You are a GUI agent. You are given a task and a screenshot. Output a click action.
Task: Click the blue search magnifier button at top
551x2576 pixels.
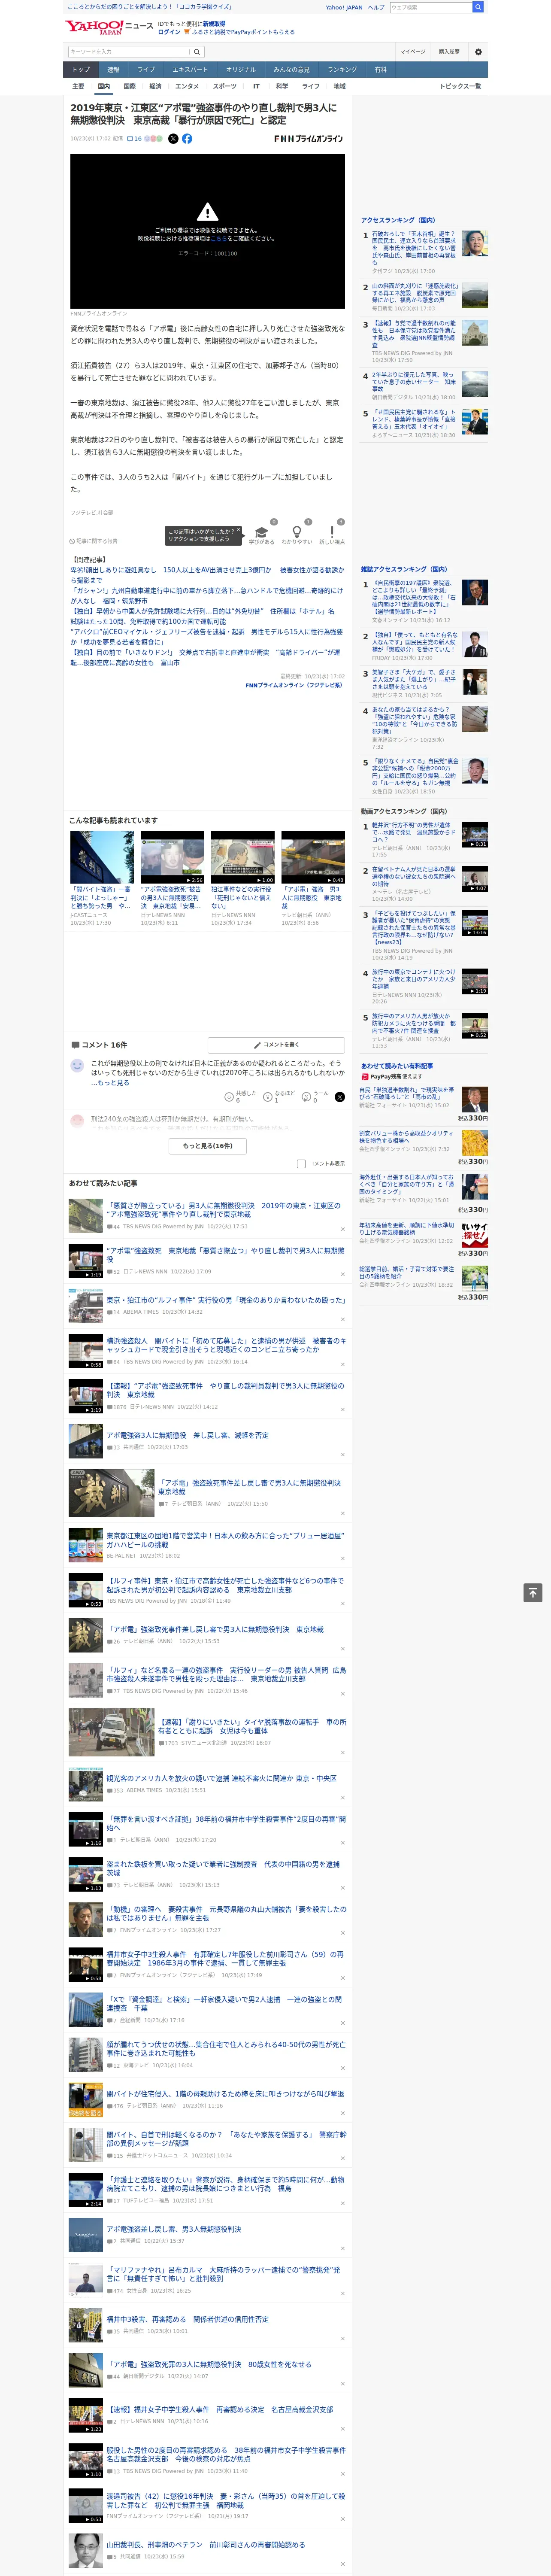[x=478, y=7]
